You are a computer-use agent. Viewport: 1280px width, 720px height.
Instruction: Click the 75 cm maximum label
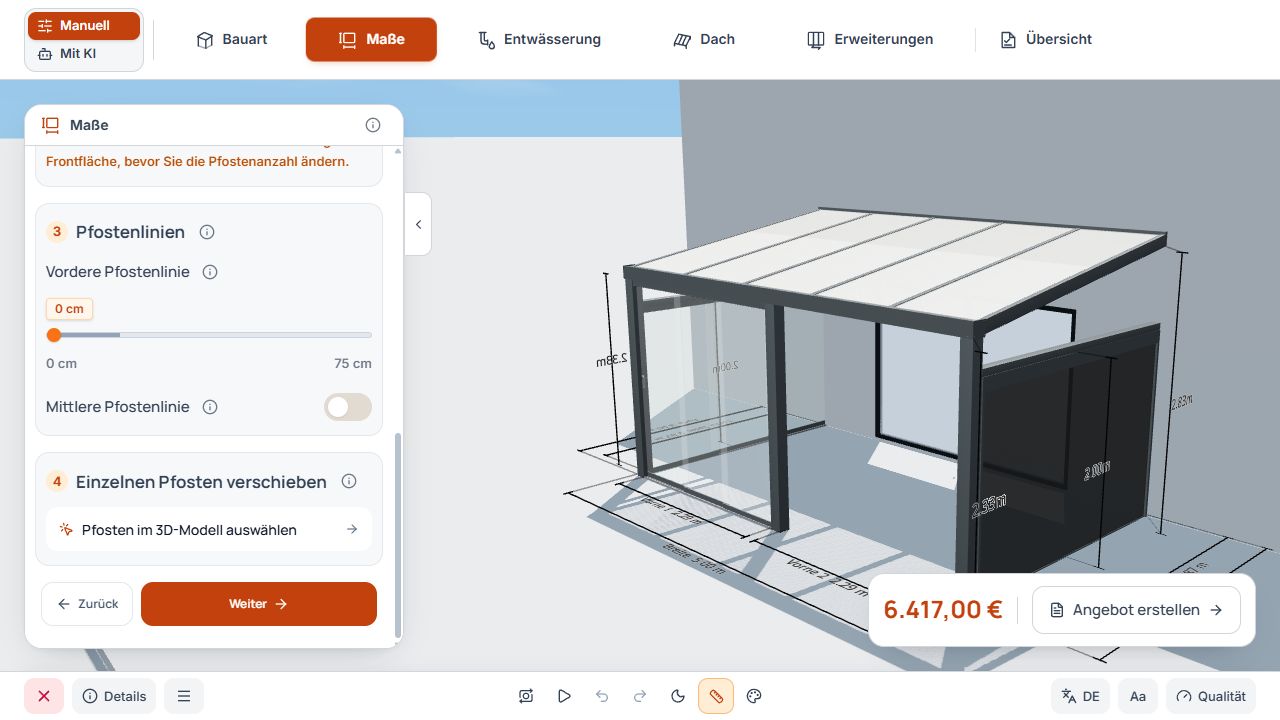click(353, 363)
